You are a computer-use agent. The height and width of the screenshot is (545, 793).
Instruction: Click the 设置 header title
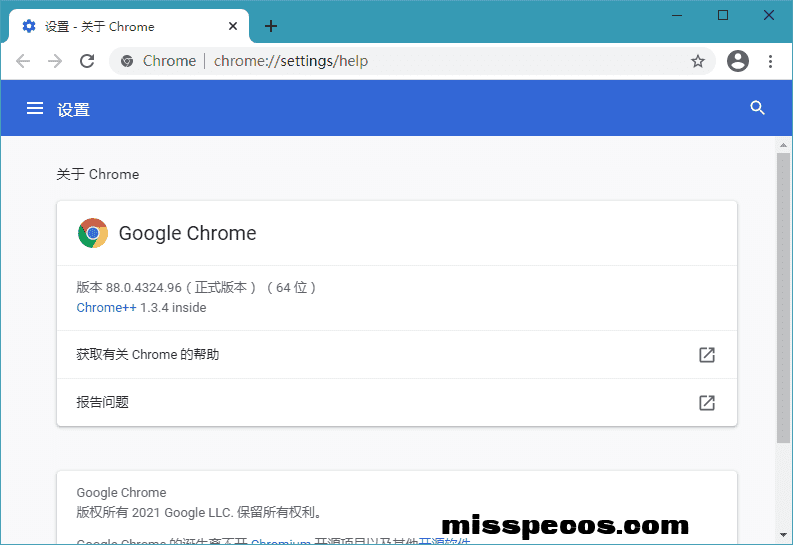[73, 109]
